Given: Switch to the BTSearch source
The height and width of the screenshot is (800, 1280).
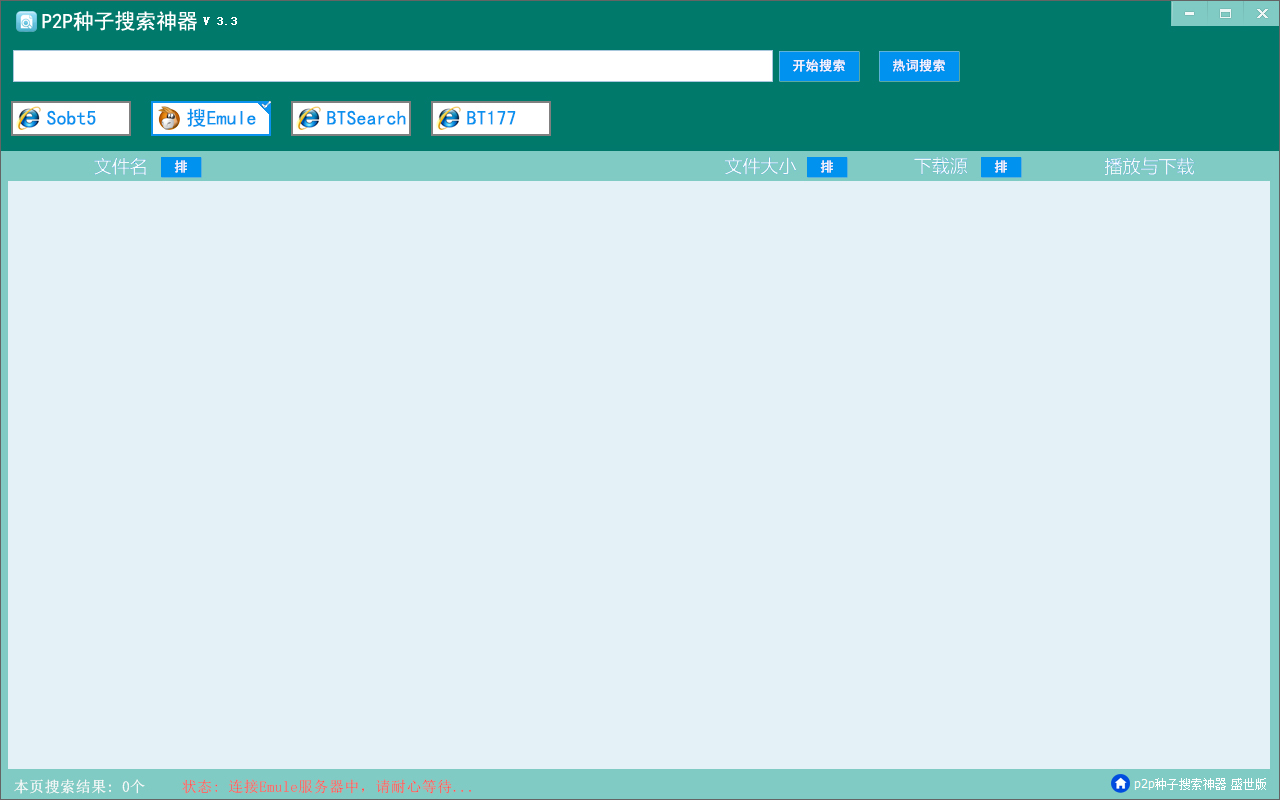Looking at the screenshot, I should click(351, 118).
